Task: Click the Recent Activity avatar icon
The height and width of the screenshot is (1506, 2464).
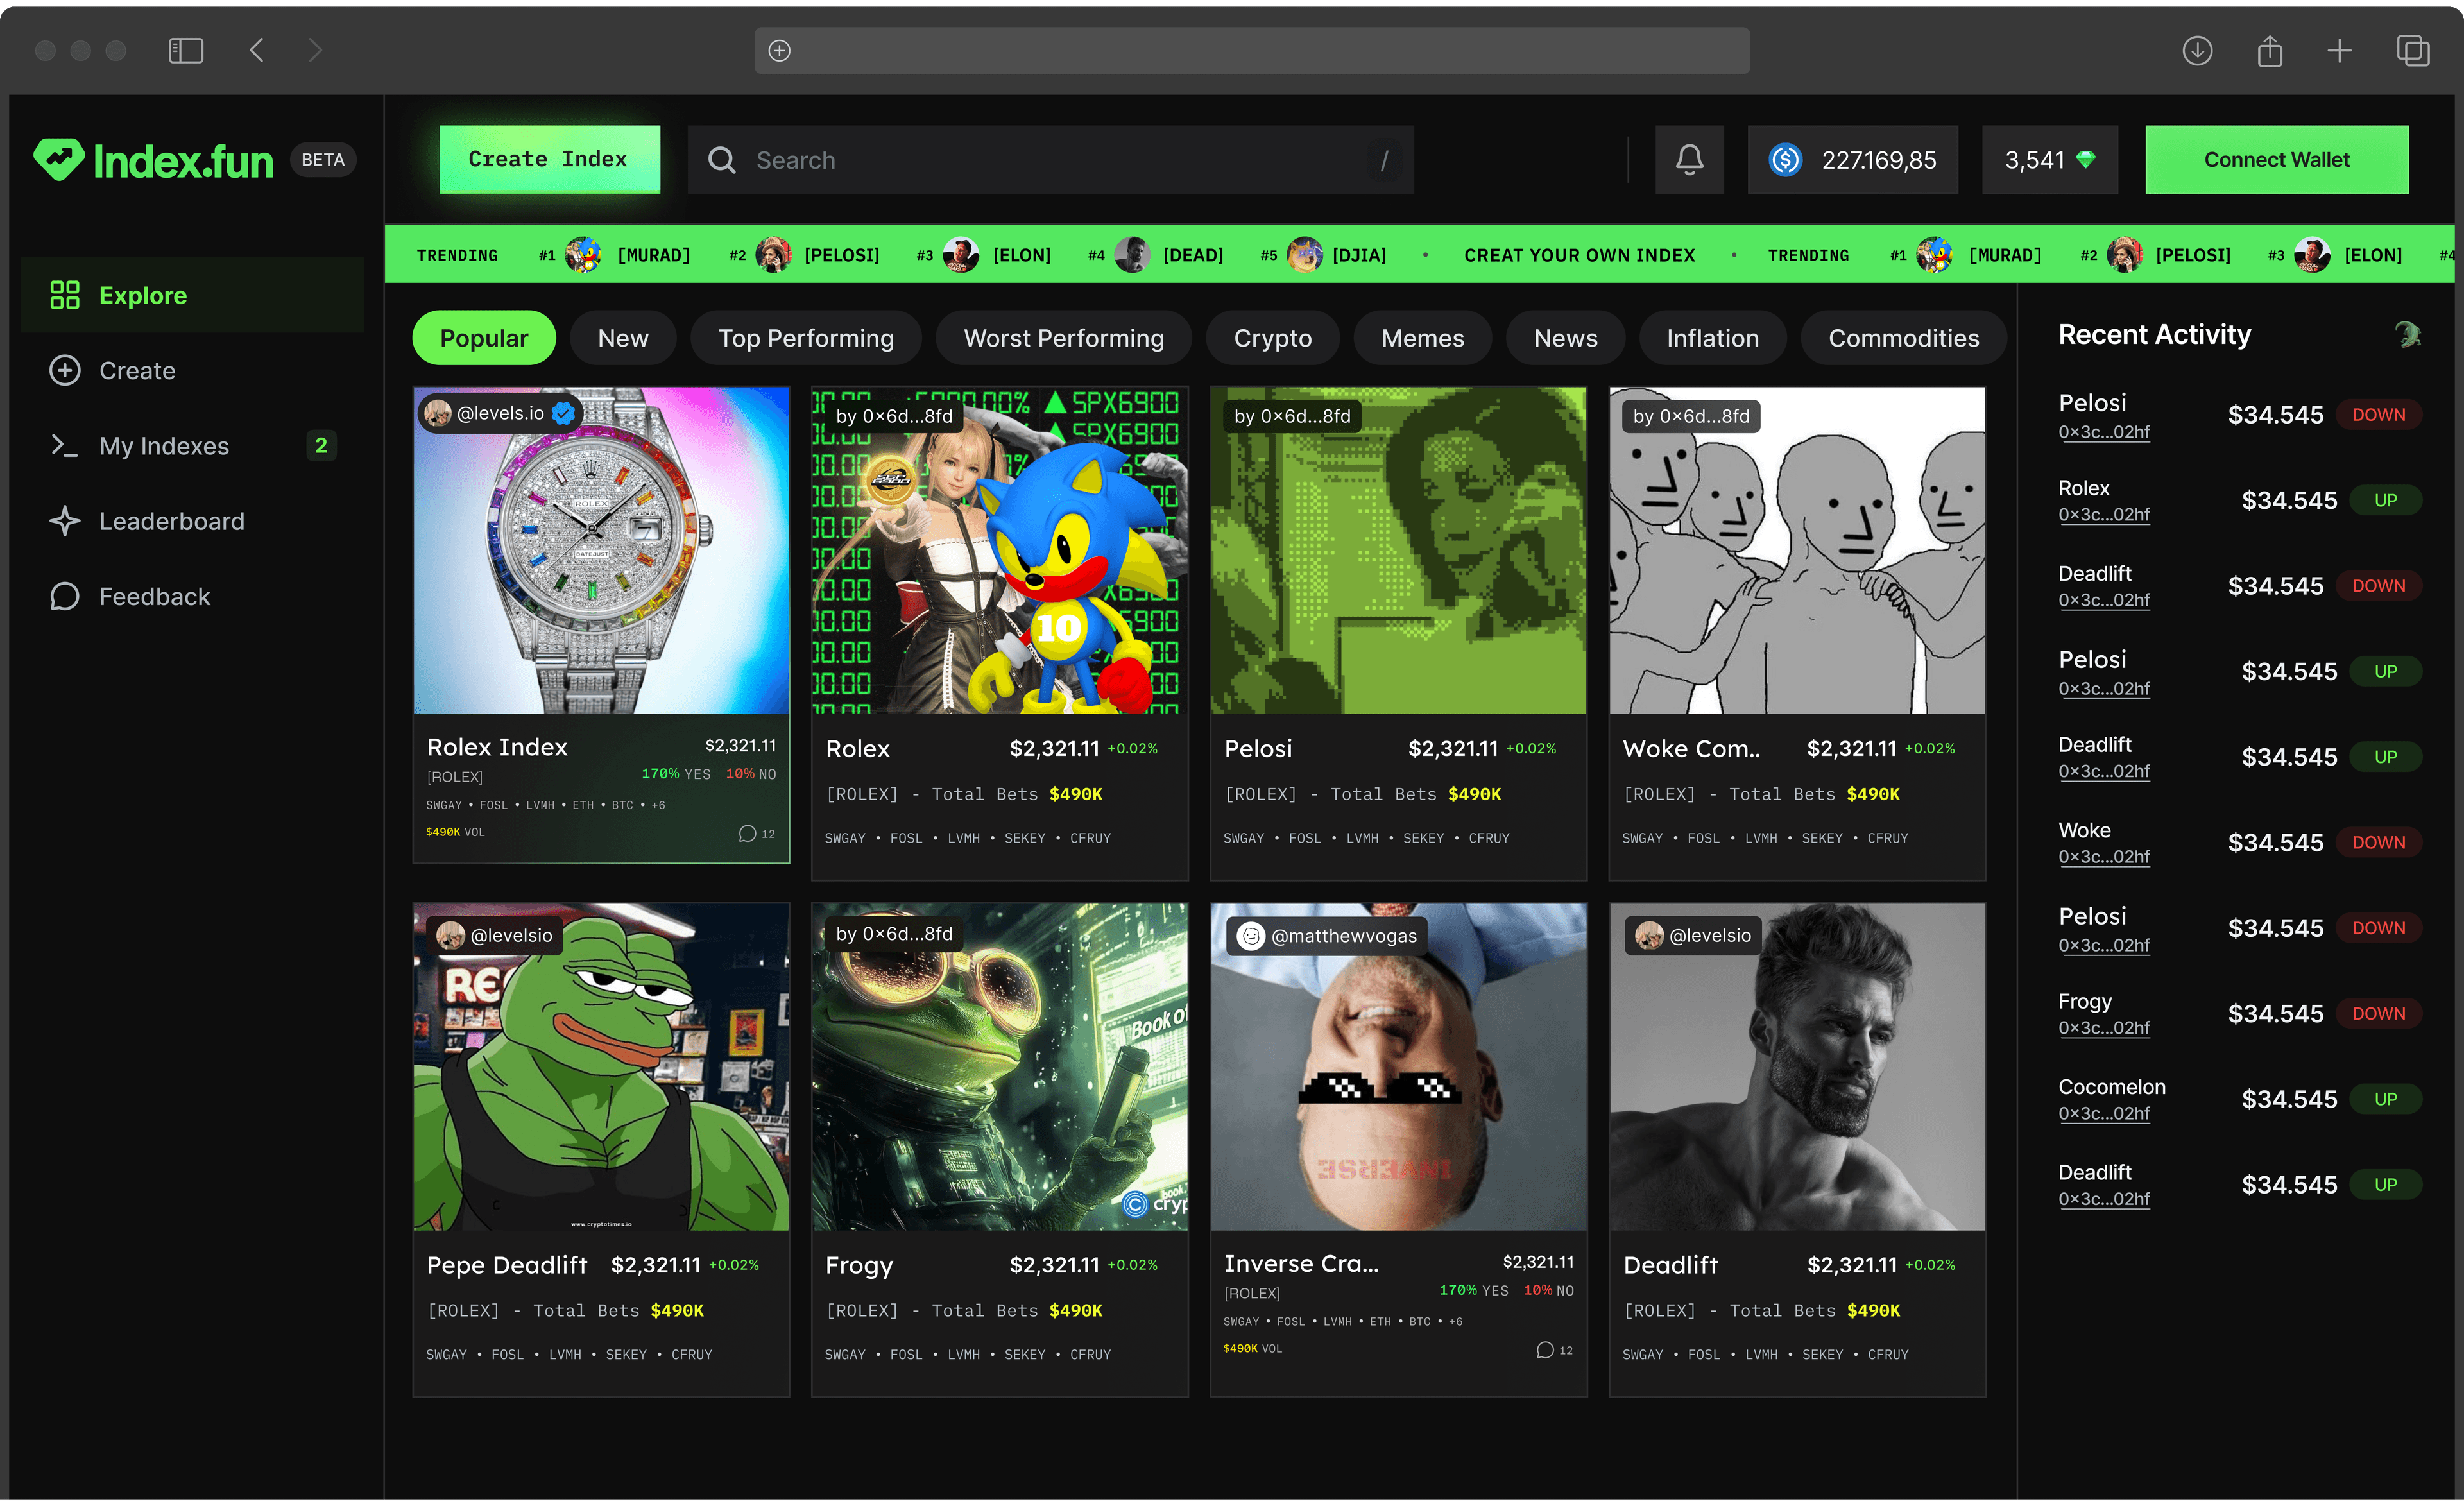Action: point(2407,334)
